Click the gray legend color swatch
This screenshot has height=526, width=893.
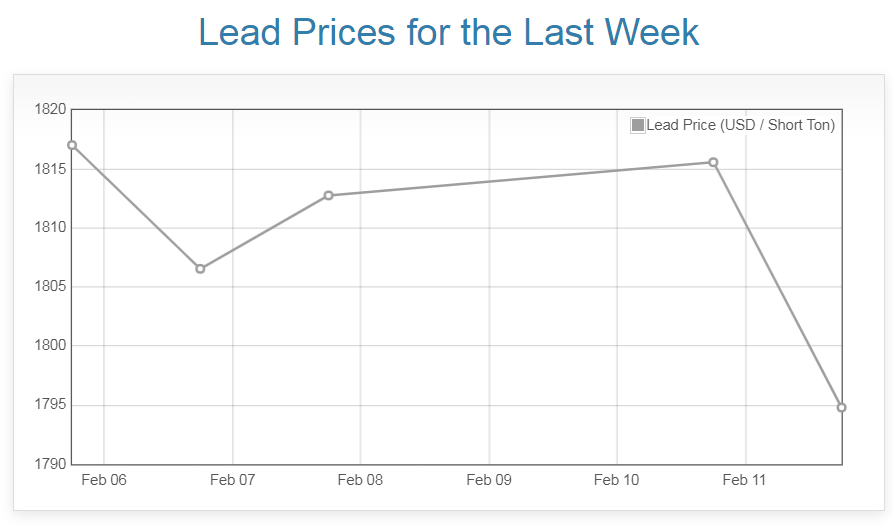638,125
